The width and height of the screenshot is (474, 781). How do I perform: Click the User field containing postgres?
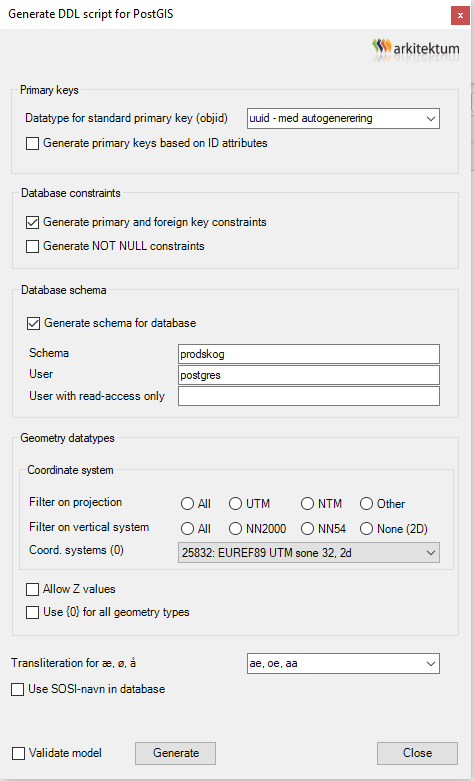coord(309,375)
